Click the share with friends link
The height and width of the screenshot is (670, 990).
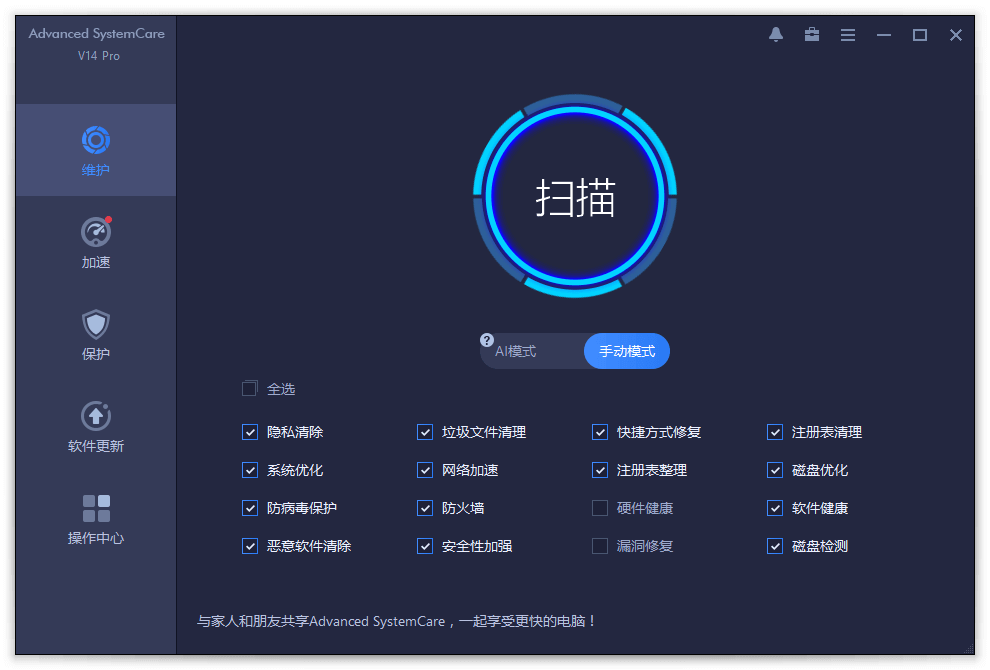coord(395,621)
